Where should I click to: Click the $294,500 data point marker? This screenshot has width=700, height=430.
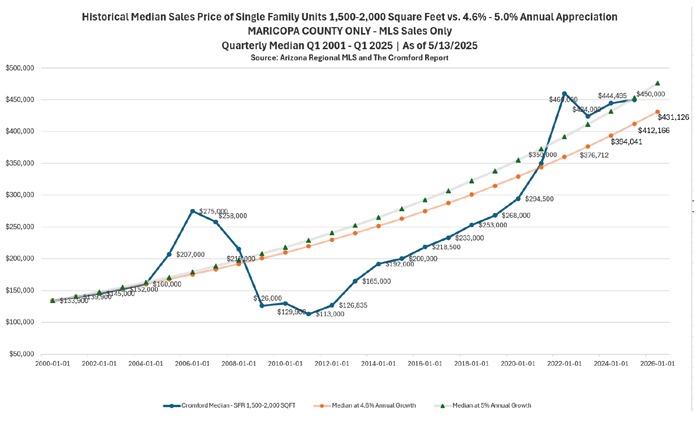pyautogui.click(x=518, y=198)
